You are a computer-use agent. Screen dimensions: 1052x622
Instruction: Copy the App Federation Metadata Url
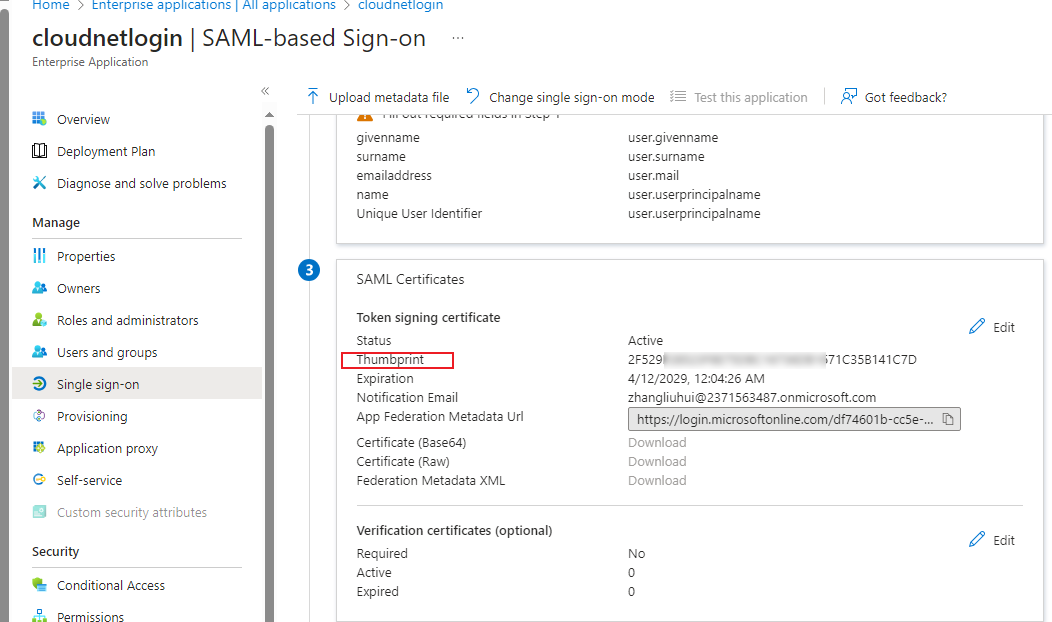pyautogui.click(x=948, y=419)
